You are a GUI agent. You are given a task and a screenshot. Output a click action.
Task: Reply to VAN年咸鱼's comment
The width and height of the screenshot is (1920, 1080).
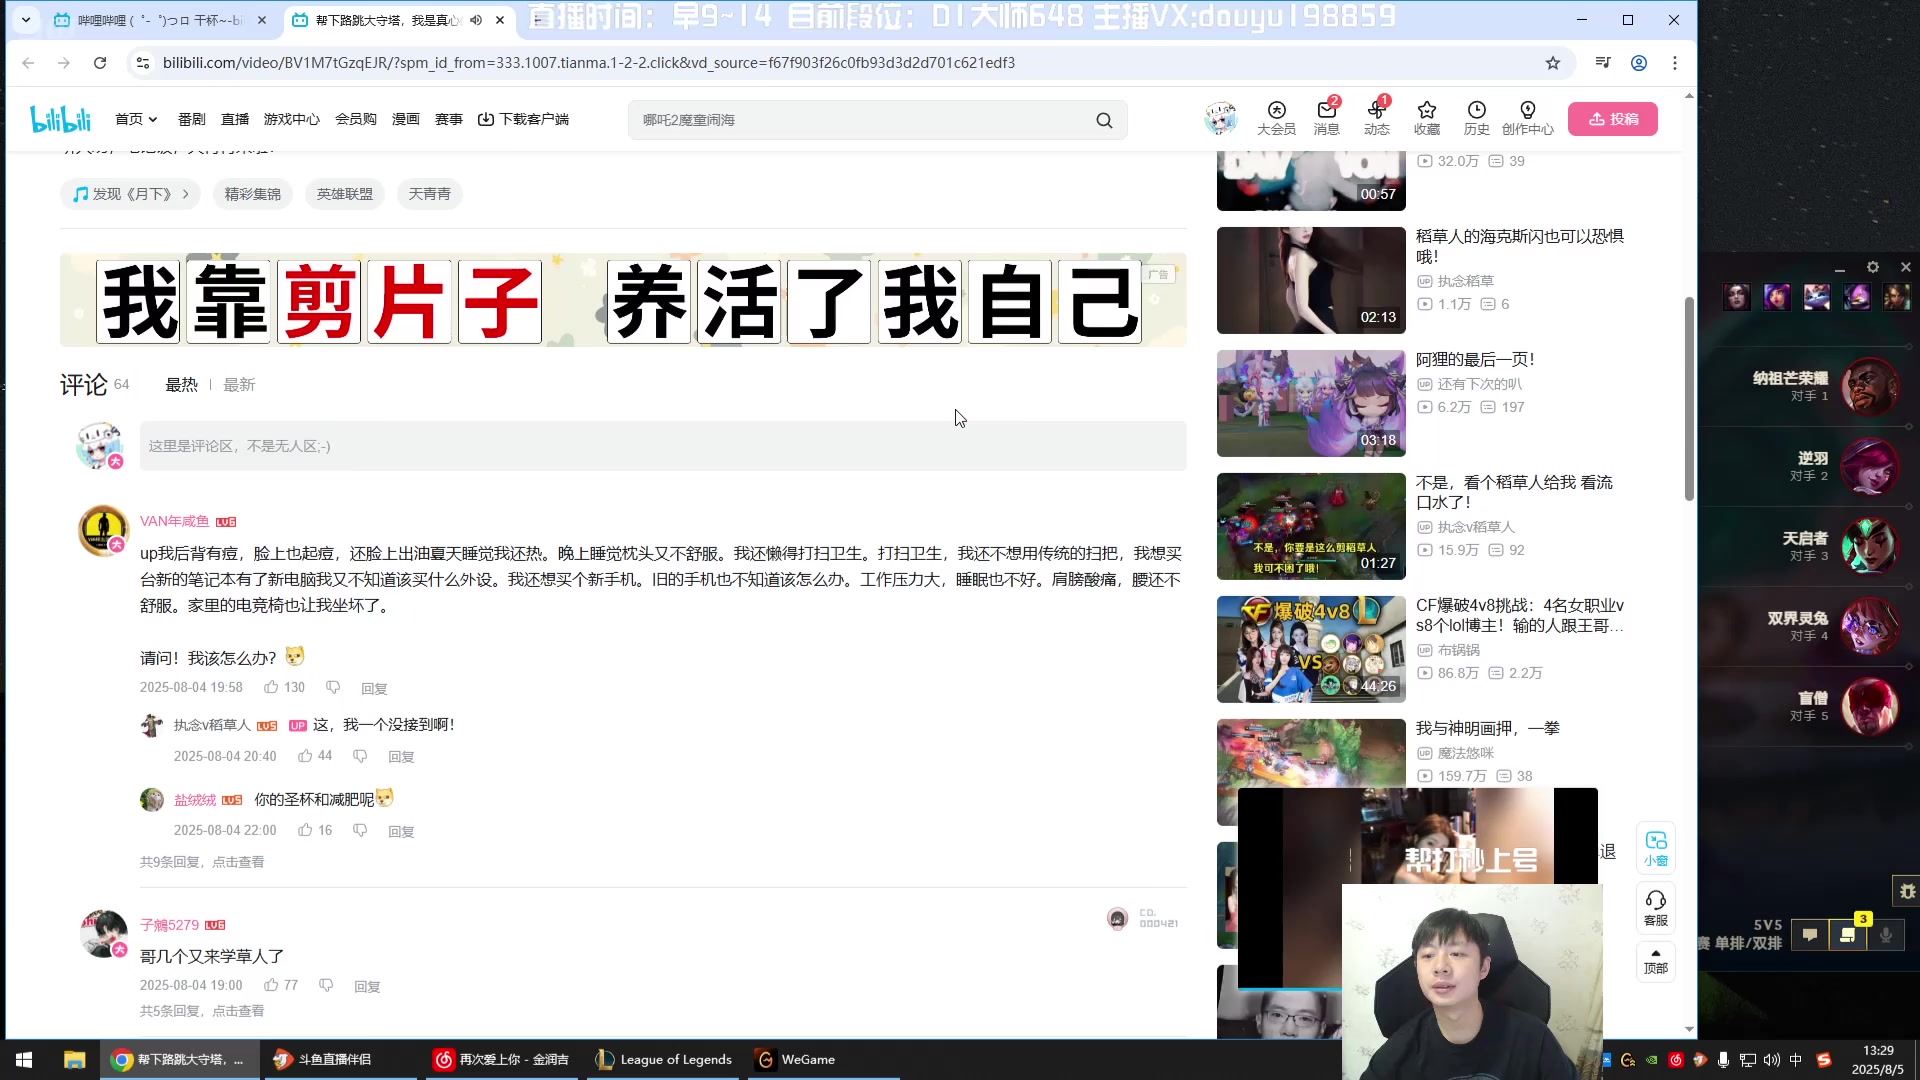[374, 688]
